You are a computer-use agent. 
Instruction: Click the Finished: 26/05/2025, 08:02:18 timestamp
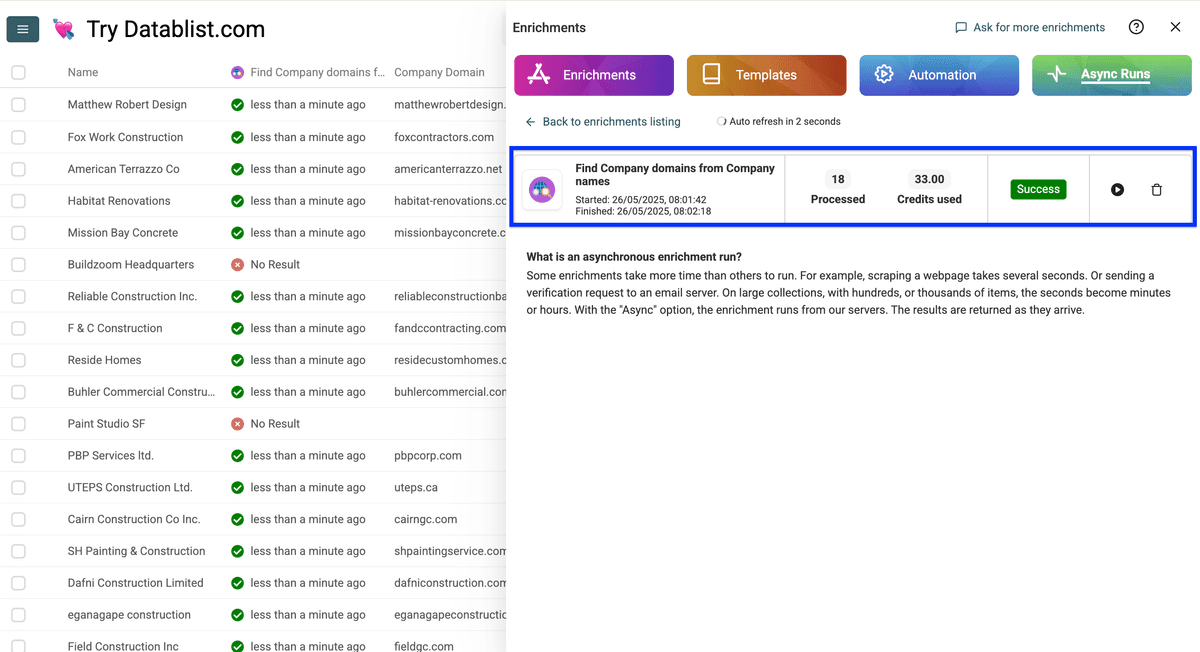pyautogui.click(x=643, y=211)
